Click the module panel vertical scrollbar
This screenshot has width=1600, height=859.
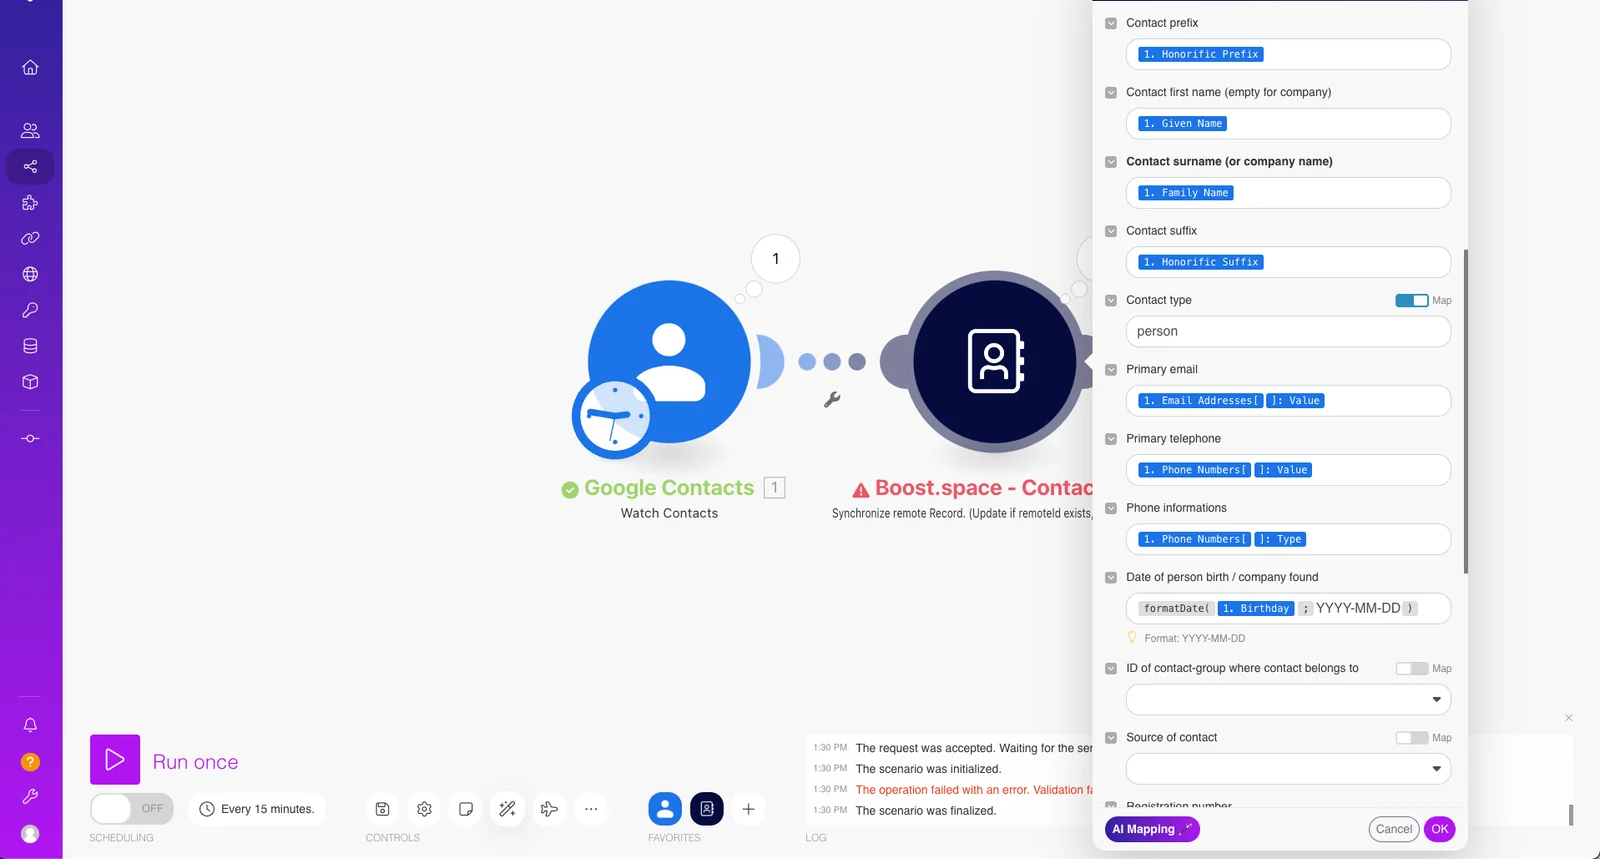pyautogui.click(x=1466, y=411)
